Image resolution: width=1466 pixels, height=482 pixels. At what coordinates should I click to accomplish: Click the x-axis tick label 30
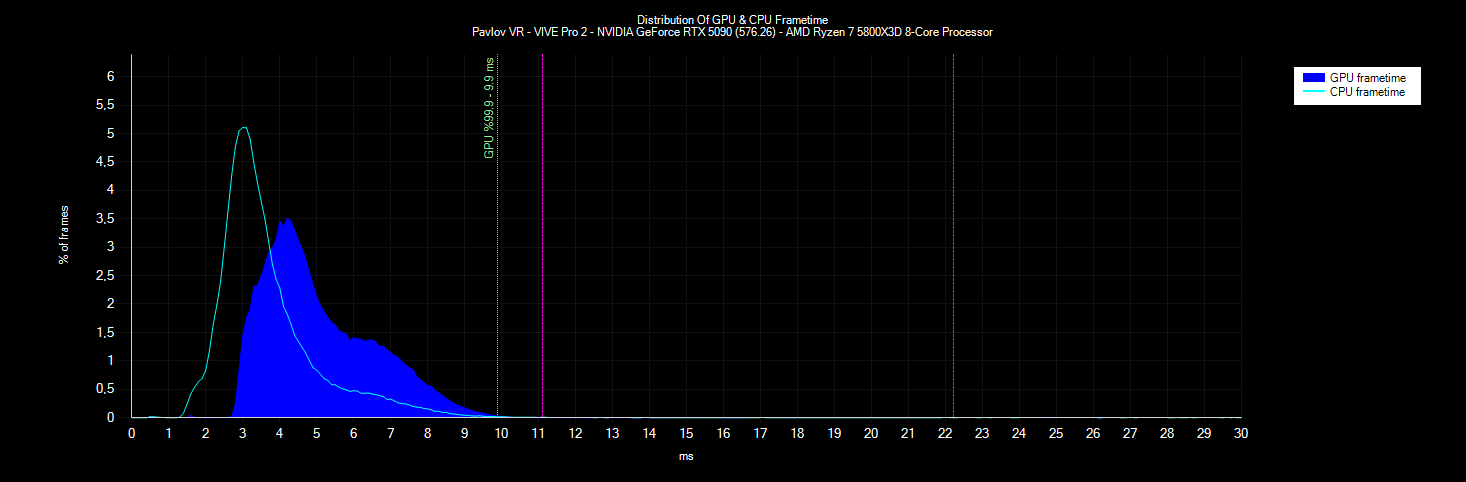click(1241, 433)
